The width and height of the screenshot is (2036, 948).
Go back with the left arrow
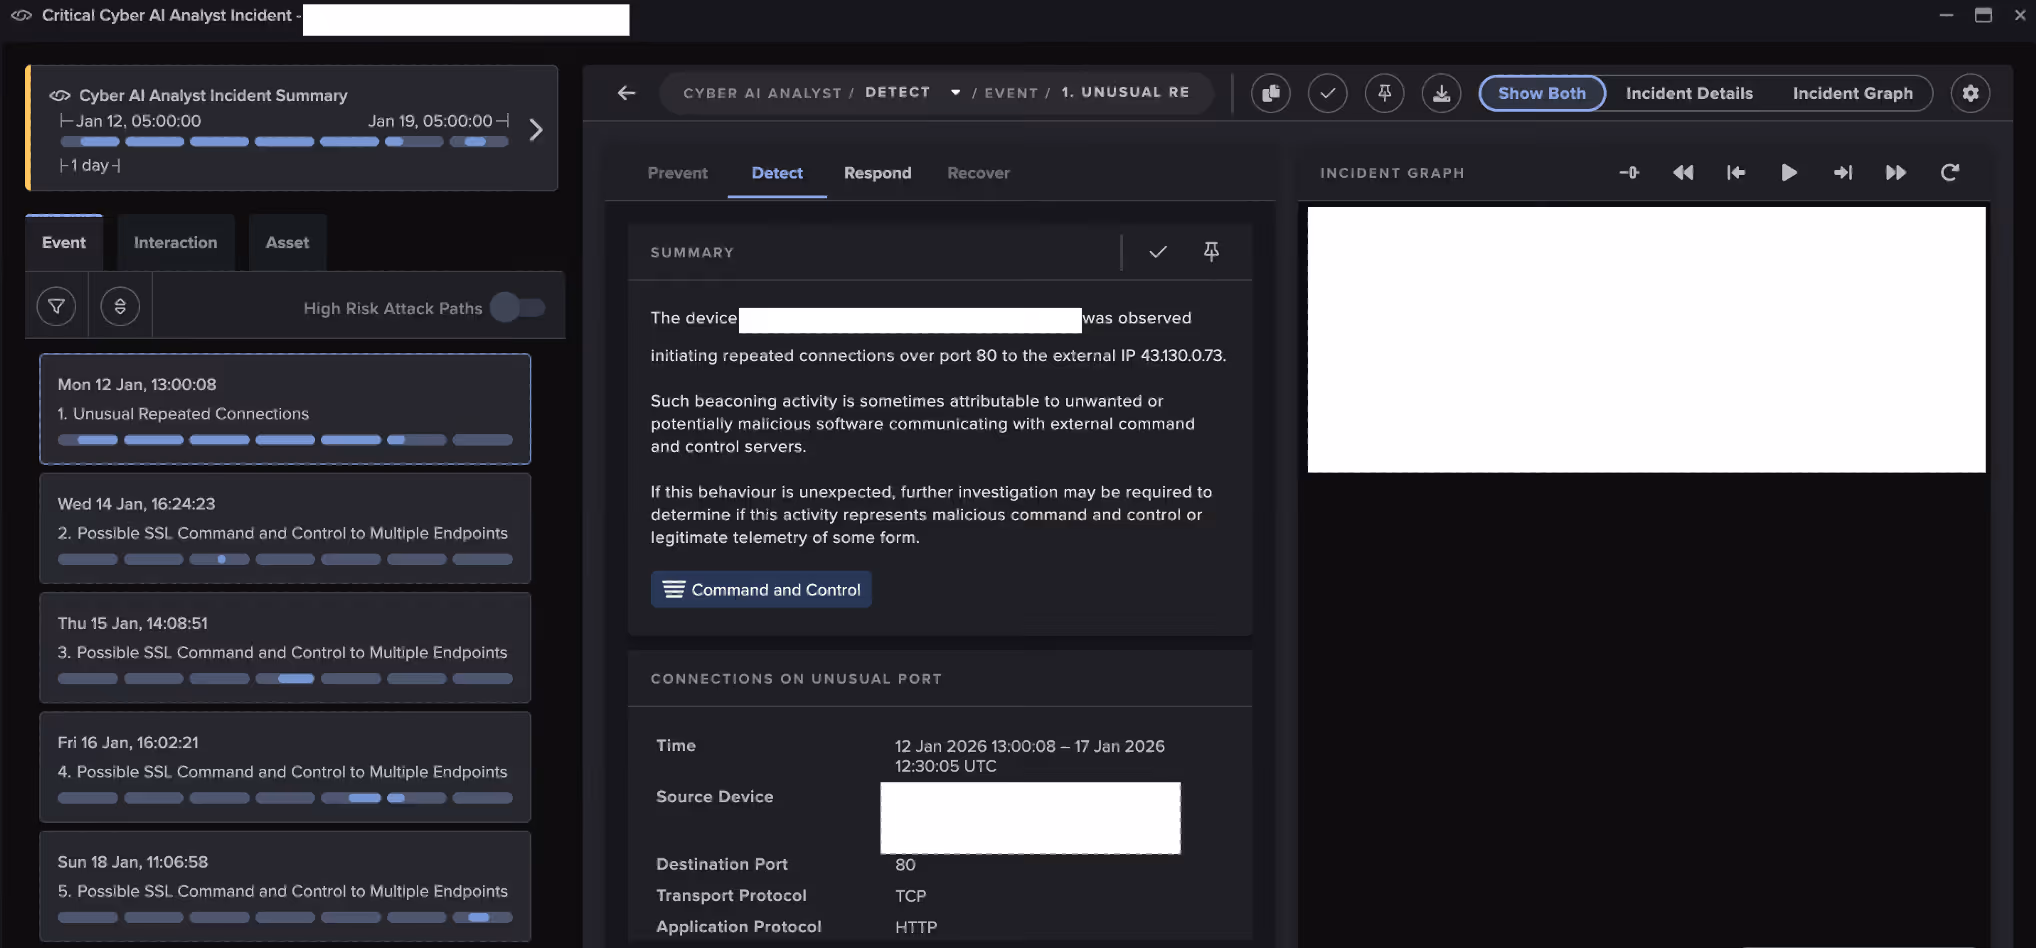click(x=627, y=93)
